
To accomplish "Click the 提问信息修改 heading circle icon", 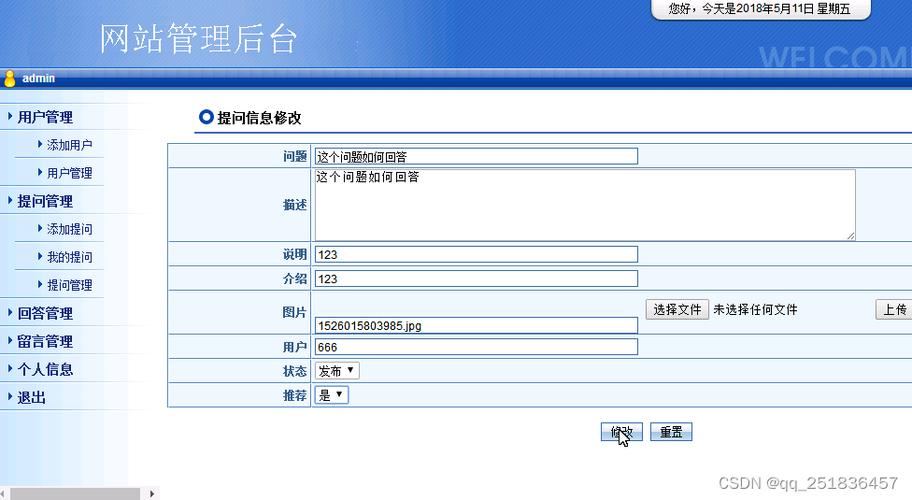I will [206, 117].
